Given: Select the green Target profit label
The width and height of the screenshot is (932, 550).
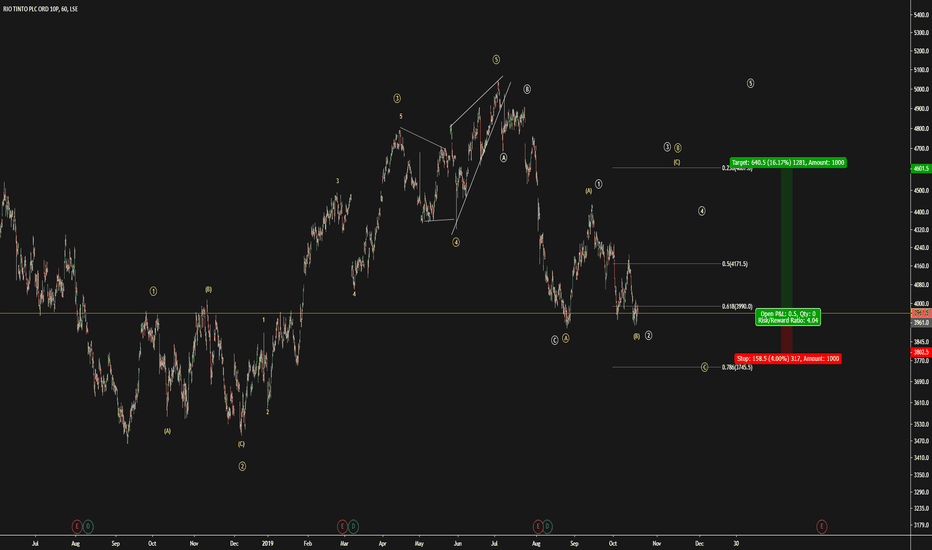Looking at the screenshot, I should pos(788,162).
